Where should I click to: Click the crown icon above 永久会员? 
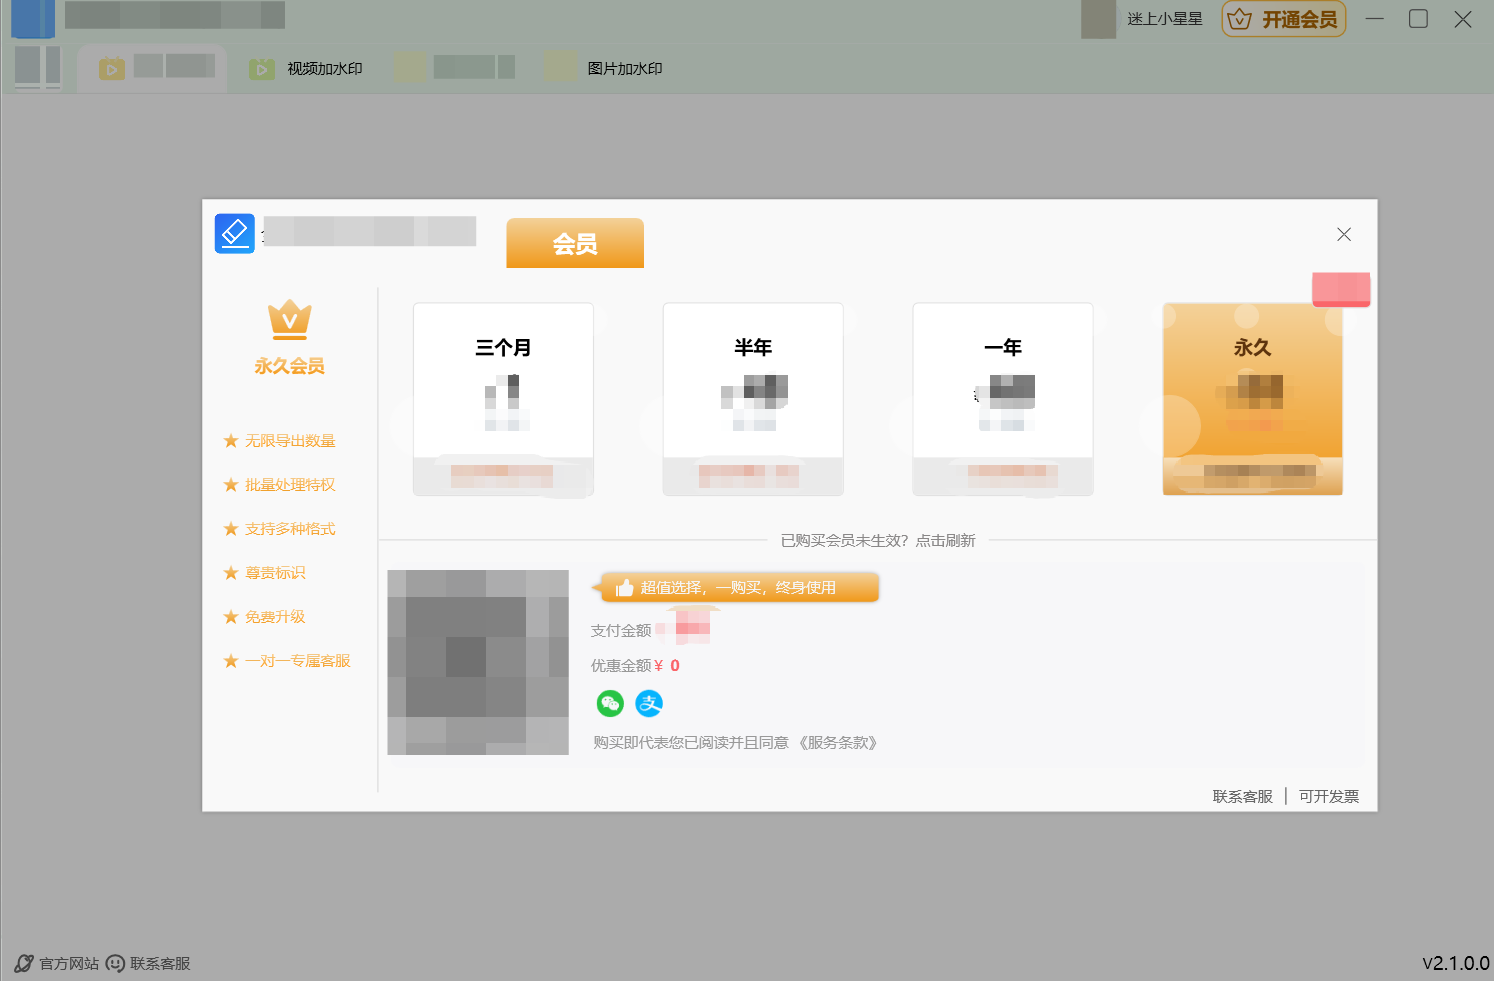pyautogui.click(x=289, y=318)
